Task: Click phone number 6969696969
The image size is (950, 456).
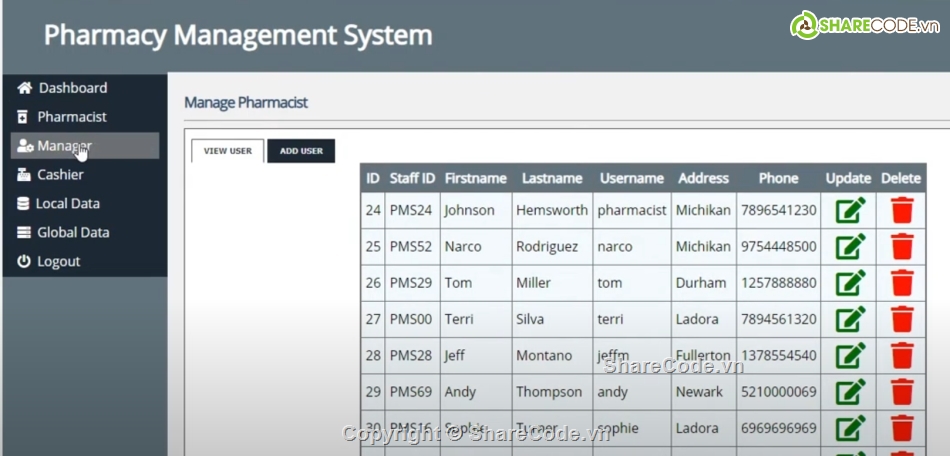Action: pos(779,428)
